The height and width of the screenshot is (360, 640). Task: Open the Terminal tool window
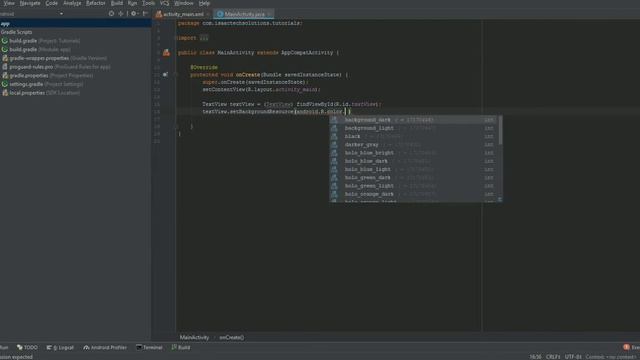click(x=149, y=348)
